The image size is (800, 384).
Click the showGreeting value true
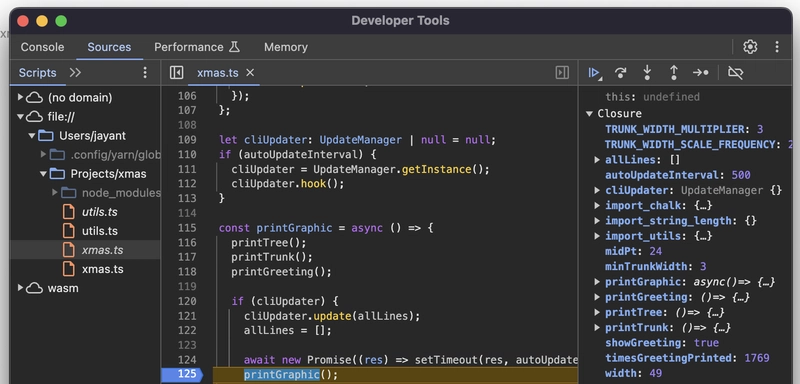706,343
